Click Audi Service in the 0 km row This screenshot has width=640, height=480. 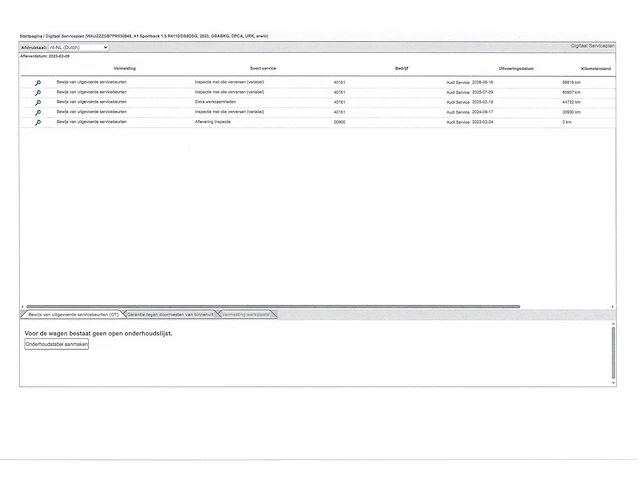(458, 122)
